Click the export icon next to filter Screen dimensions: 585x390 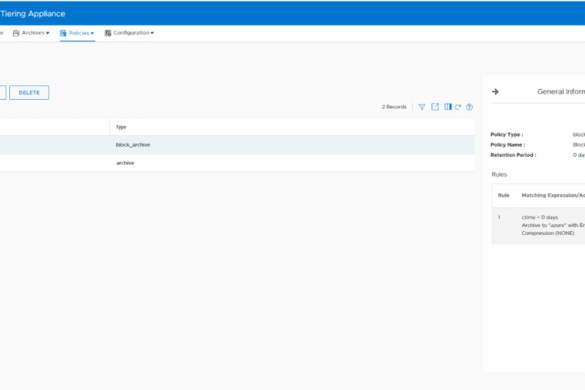pyautogui.click(x=435, y=107)
